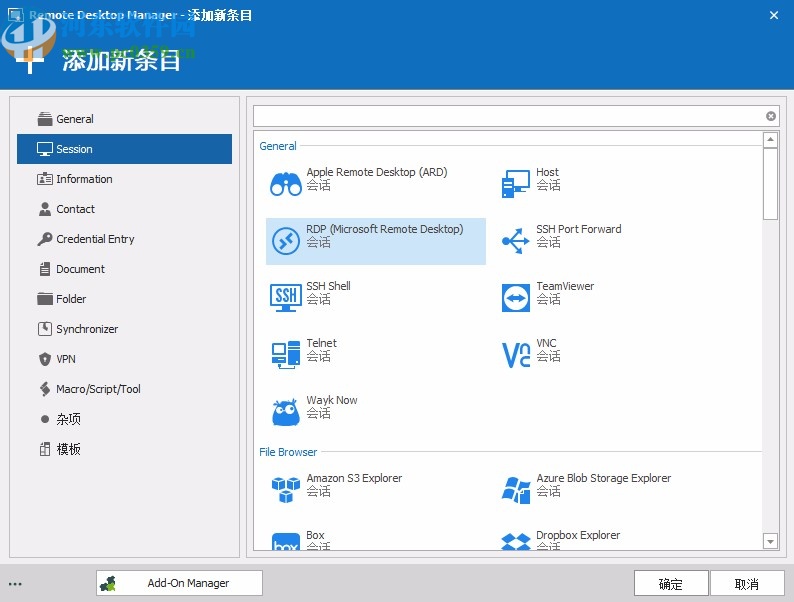Pick the TeamViewer icon
Viewport: 794px width, 602px height.
click(515, 298)
